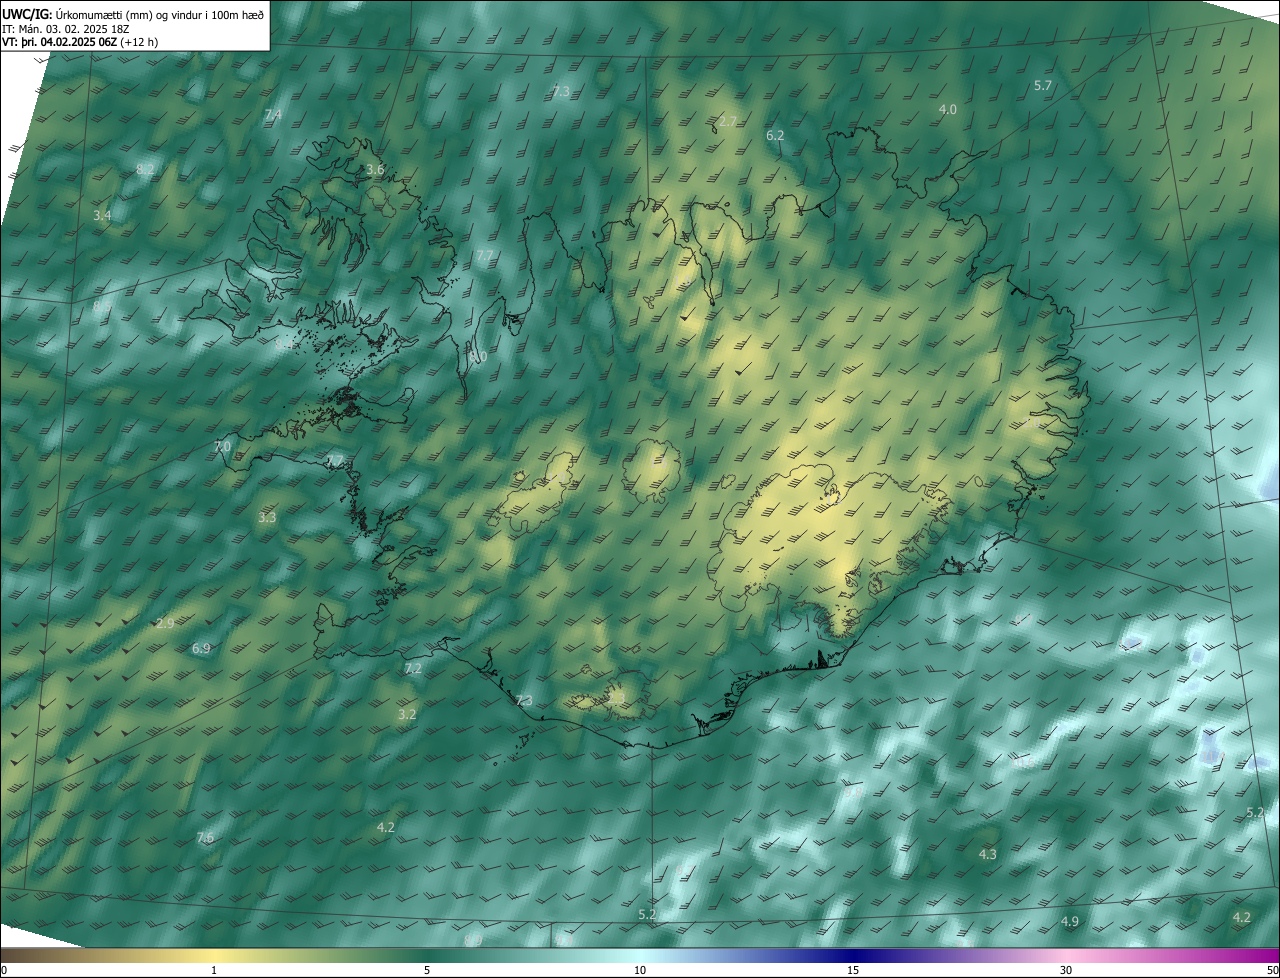The image size is (1280, 978).
Task: Click the 6.9 value label
Action: pyautogui.click(x=201, y=649)
